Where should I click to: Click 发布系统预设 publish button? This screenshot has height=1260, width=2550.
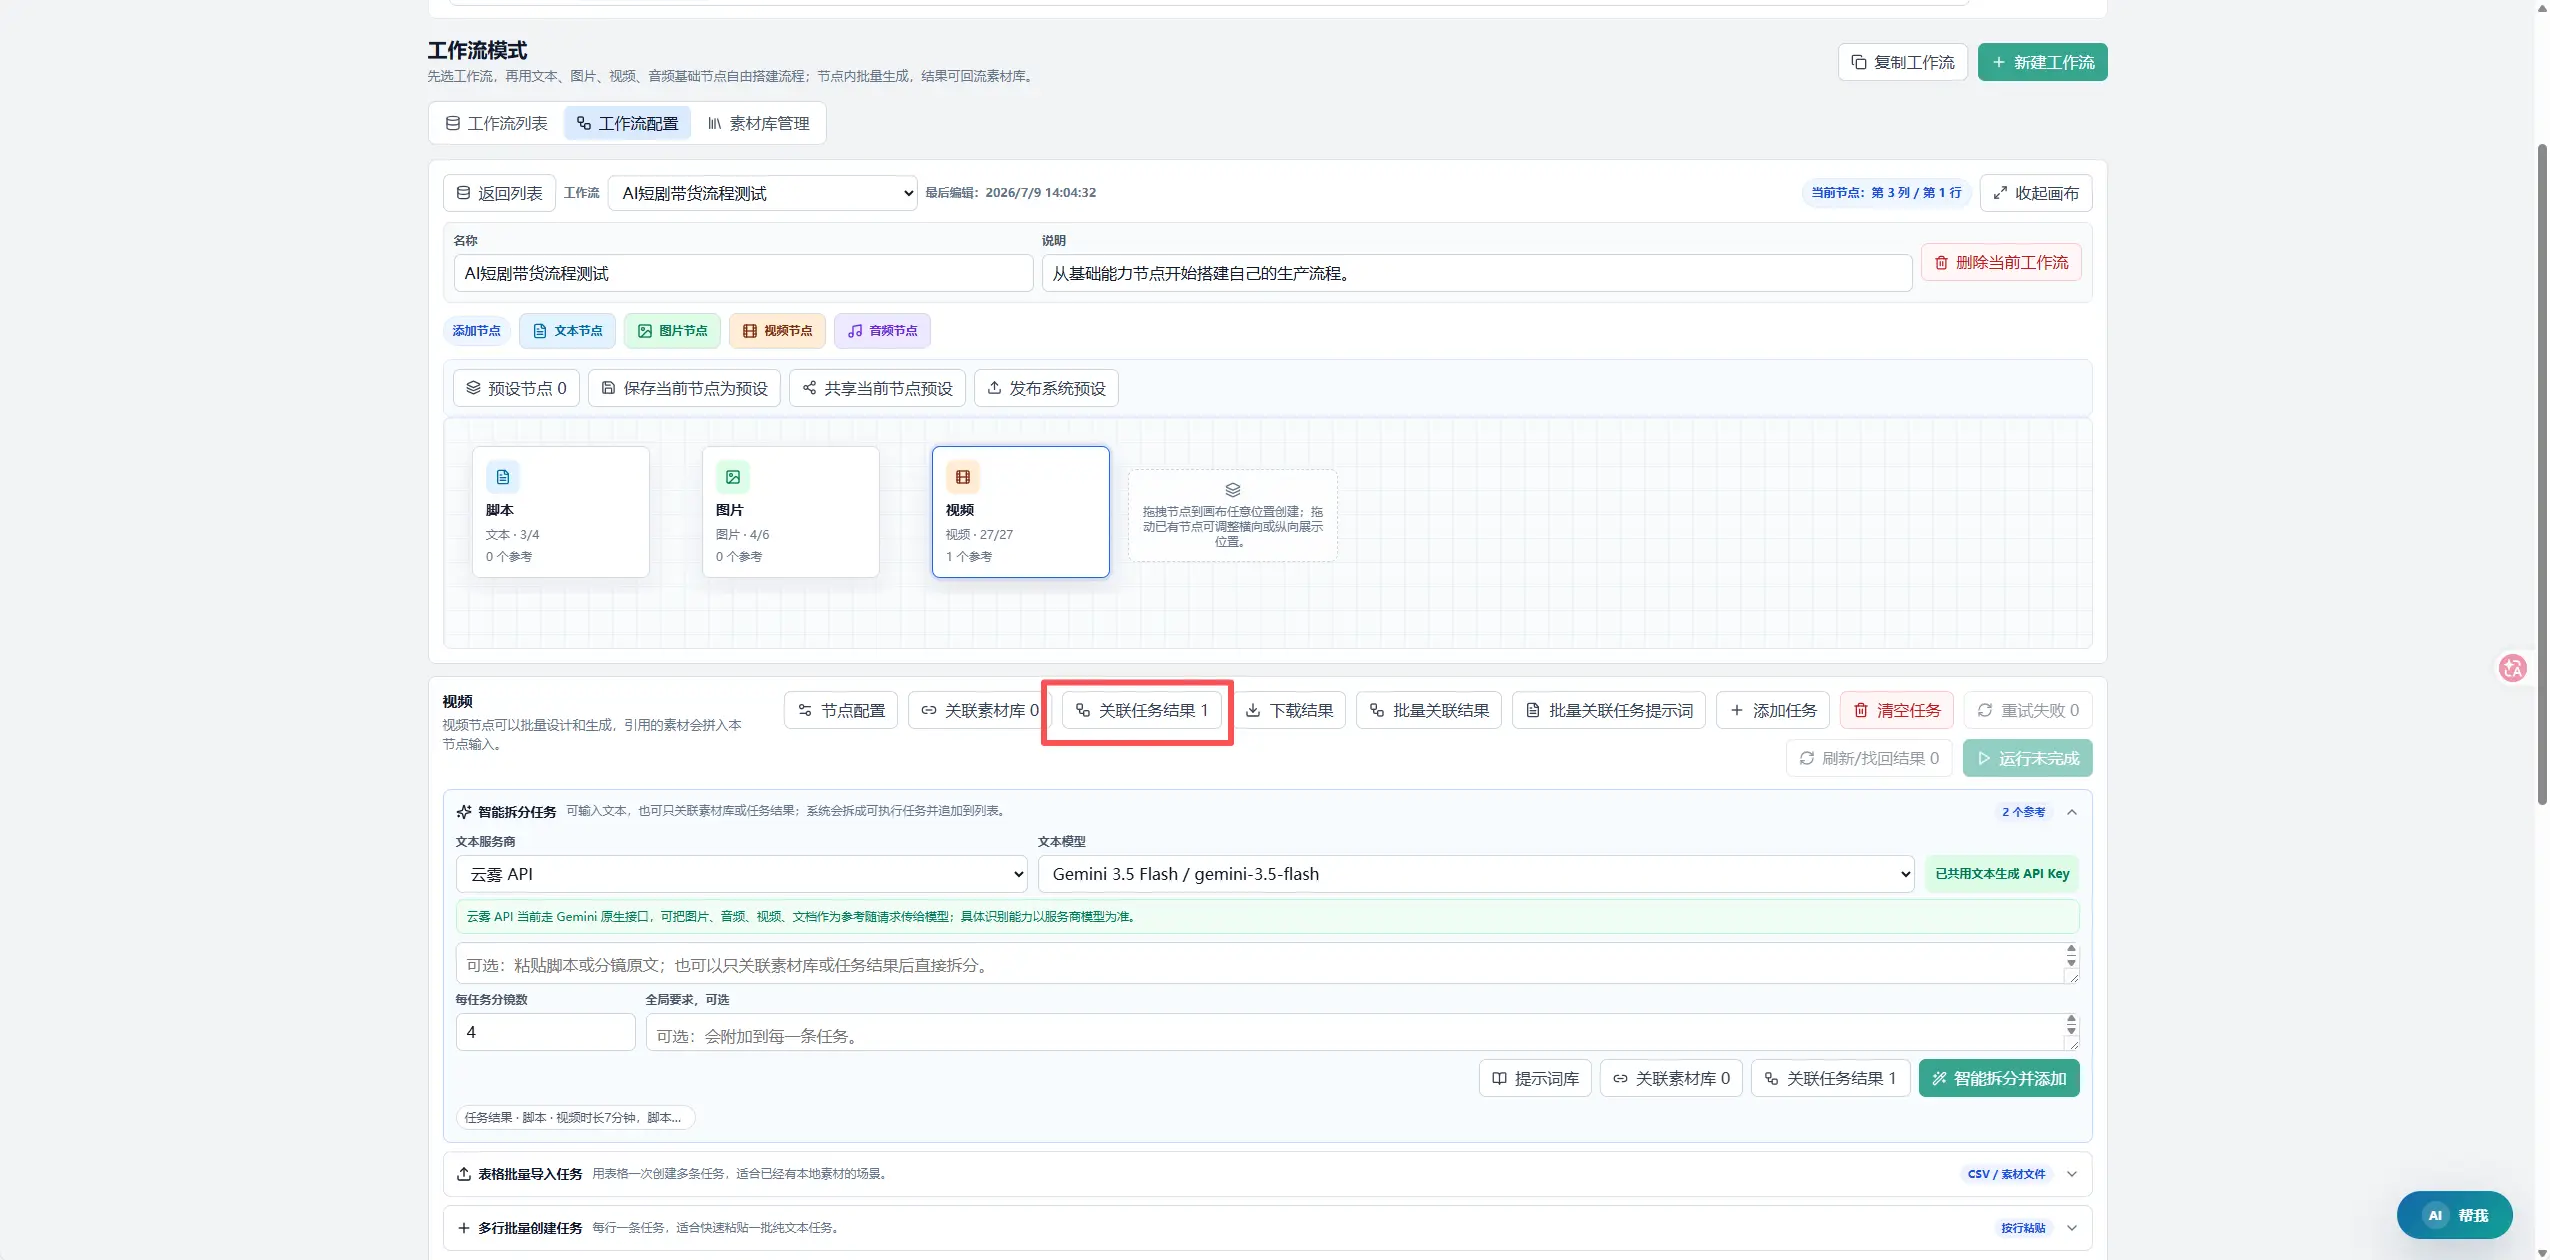(x=1046, y=388)
